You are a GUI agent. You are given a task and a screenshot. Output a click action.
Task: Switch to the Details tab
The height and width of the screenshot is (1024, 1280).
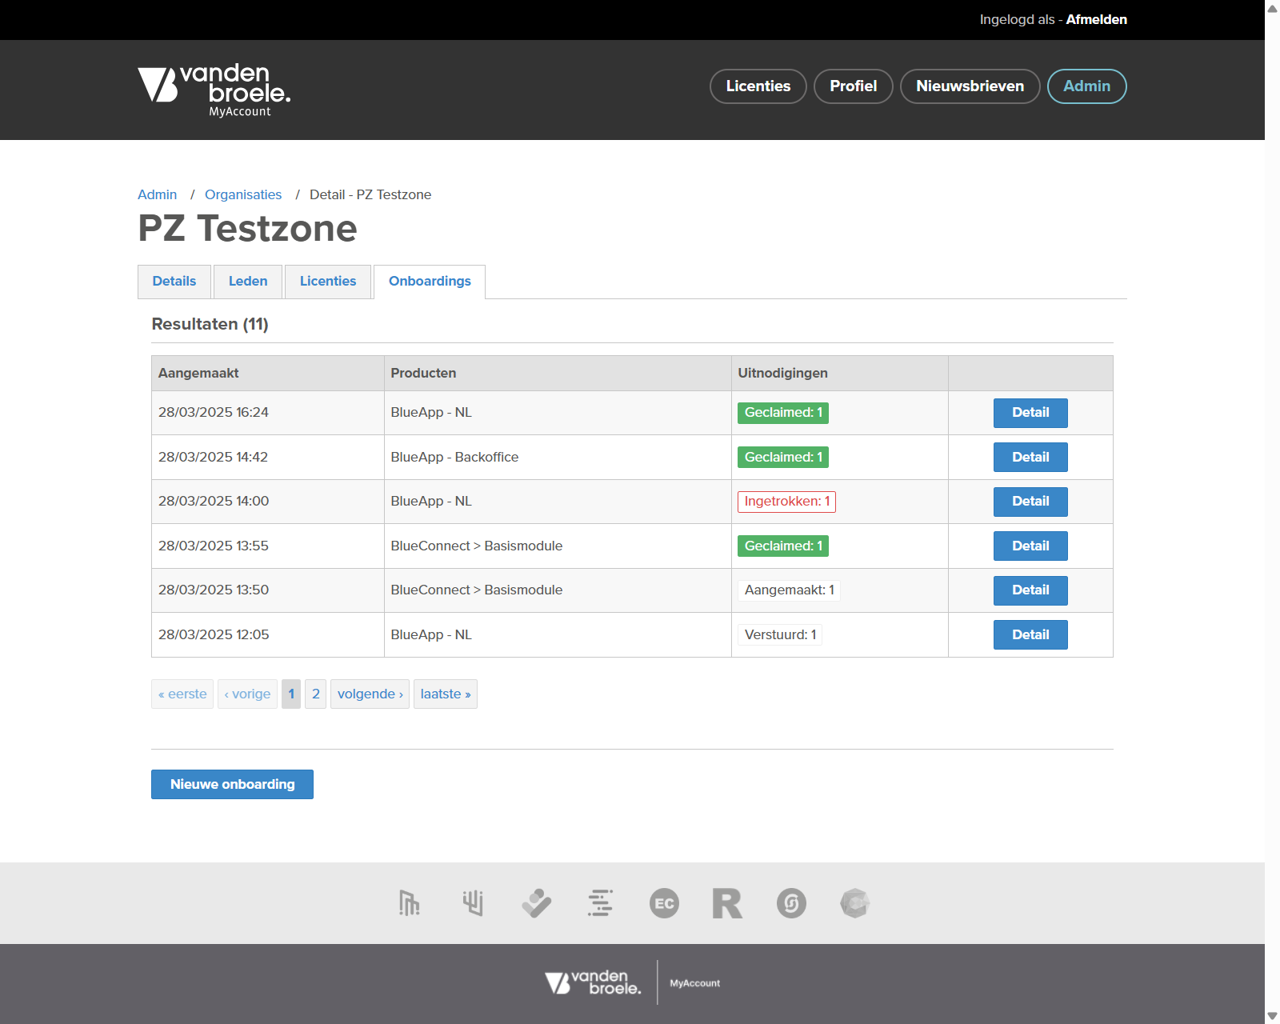pyautogui.click(x=174, y=281)
